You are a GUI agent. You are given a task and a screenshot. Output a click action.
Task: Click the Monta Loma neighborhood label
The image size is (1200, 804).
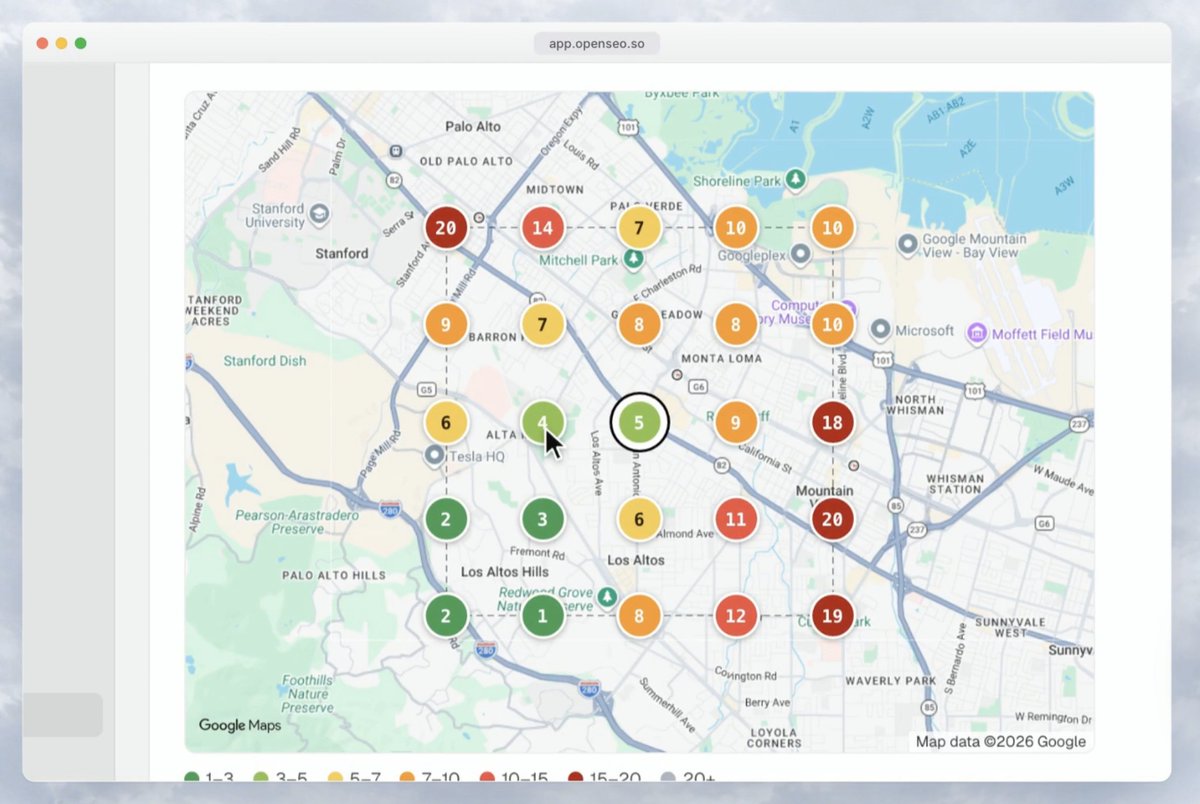(x=721, y=358)
